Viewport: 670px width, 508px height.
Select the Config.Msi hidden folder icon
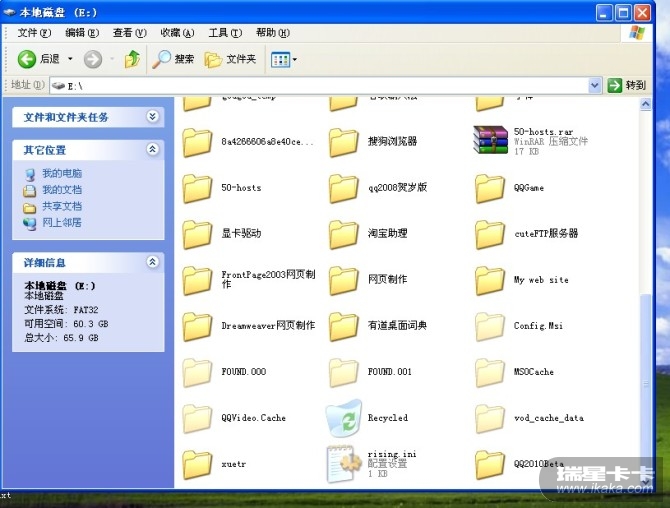tap(490, 327)
